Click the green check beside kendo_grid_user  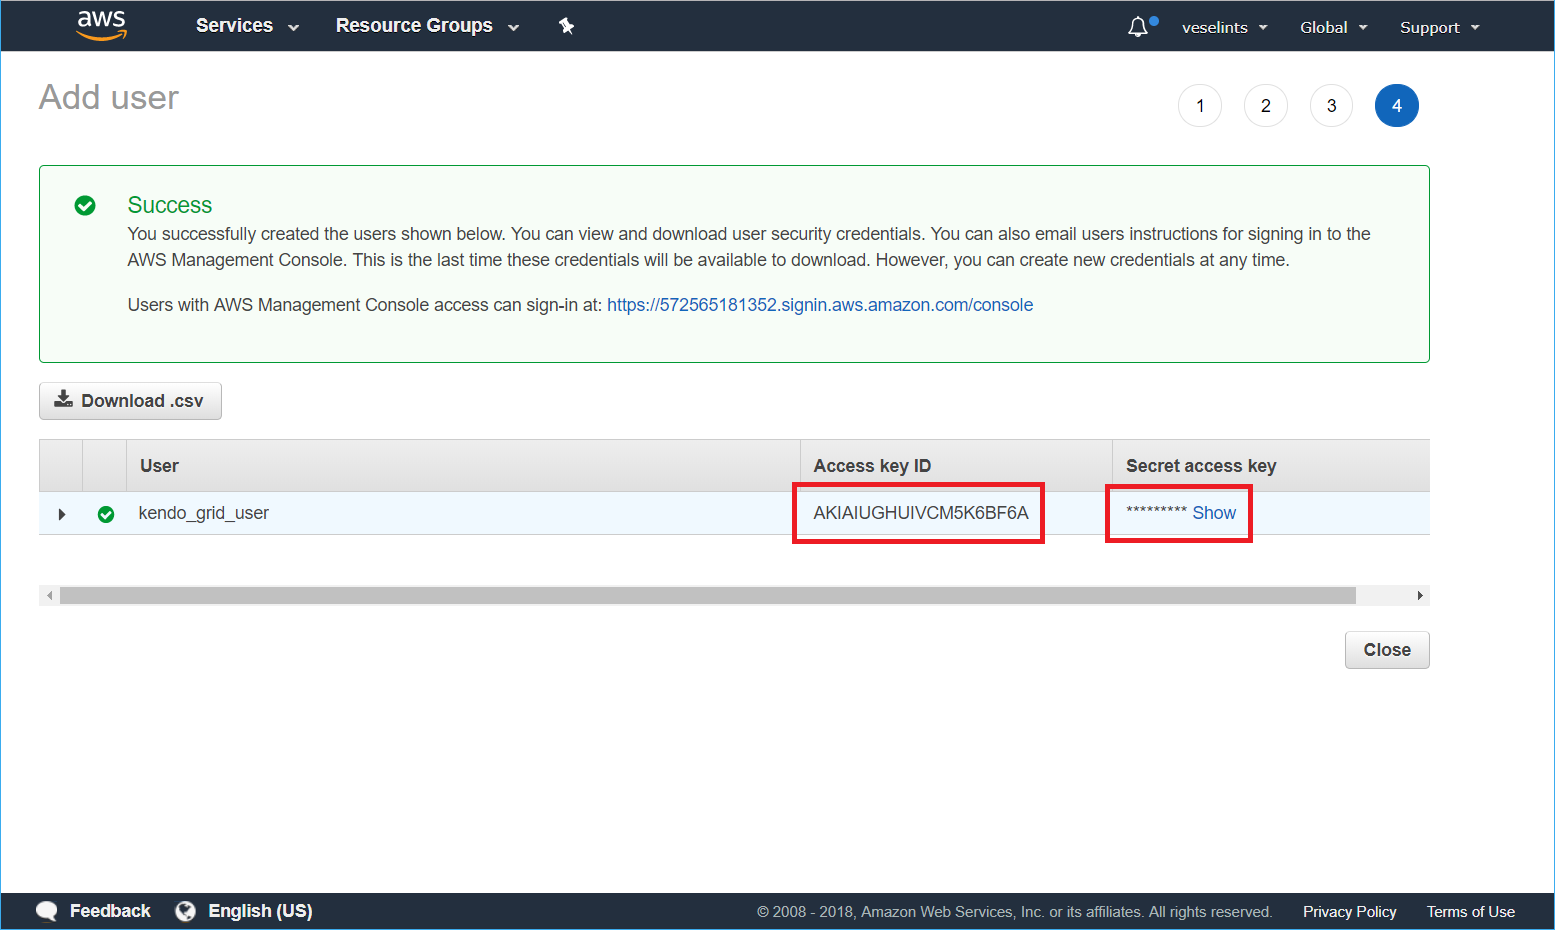(106, 513)
